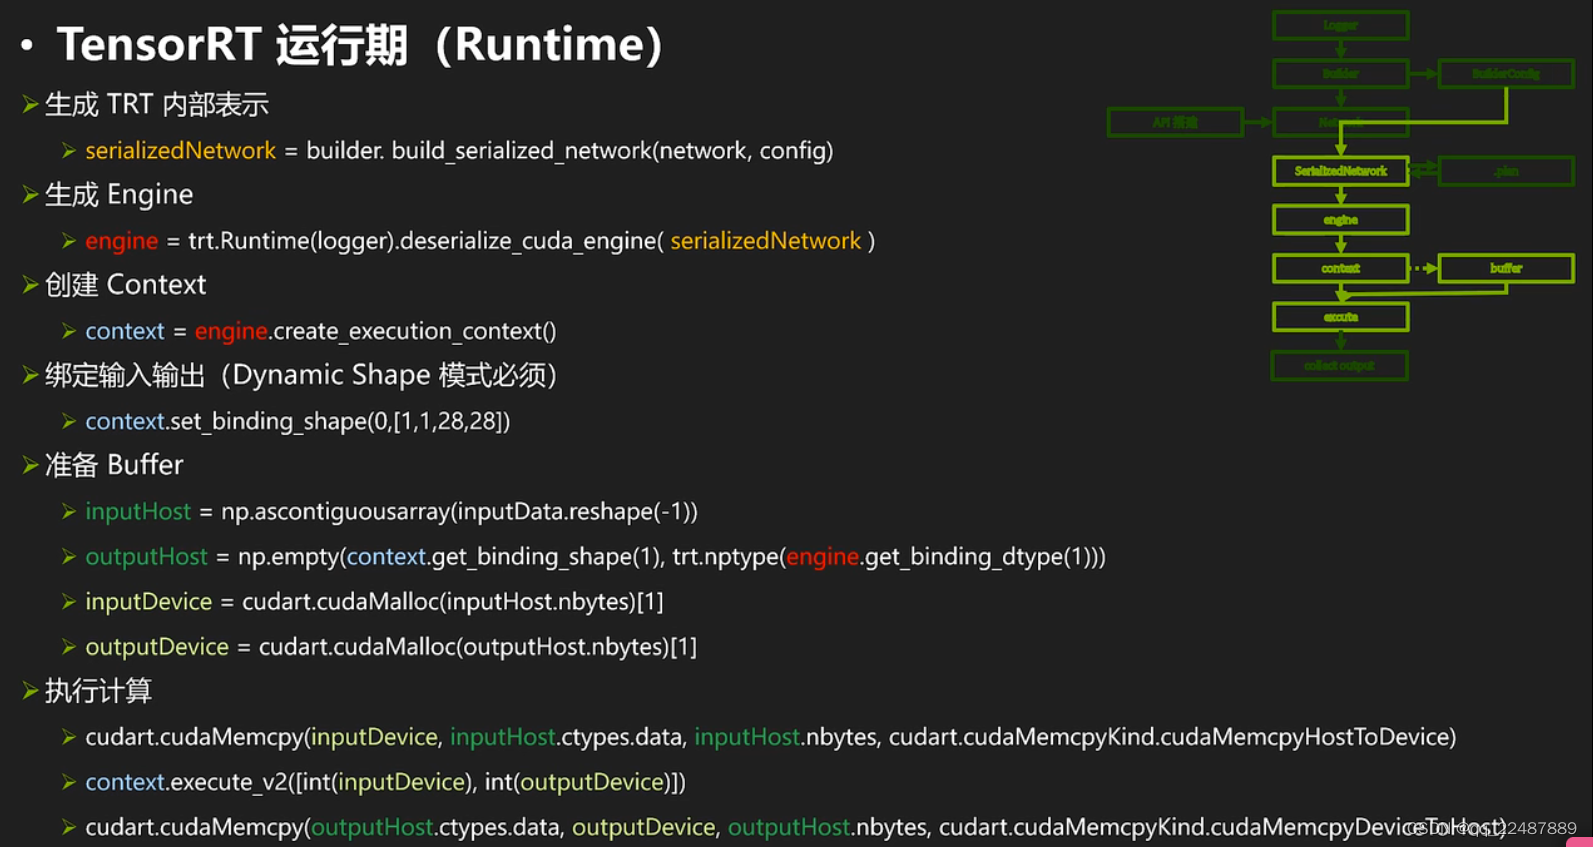Click the "collect output" box in the flowchart
The width and height of the screenshot is (1593, 847).
point(1340,365)
